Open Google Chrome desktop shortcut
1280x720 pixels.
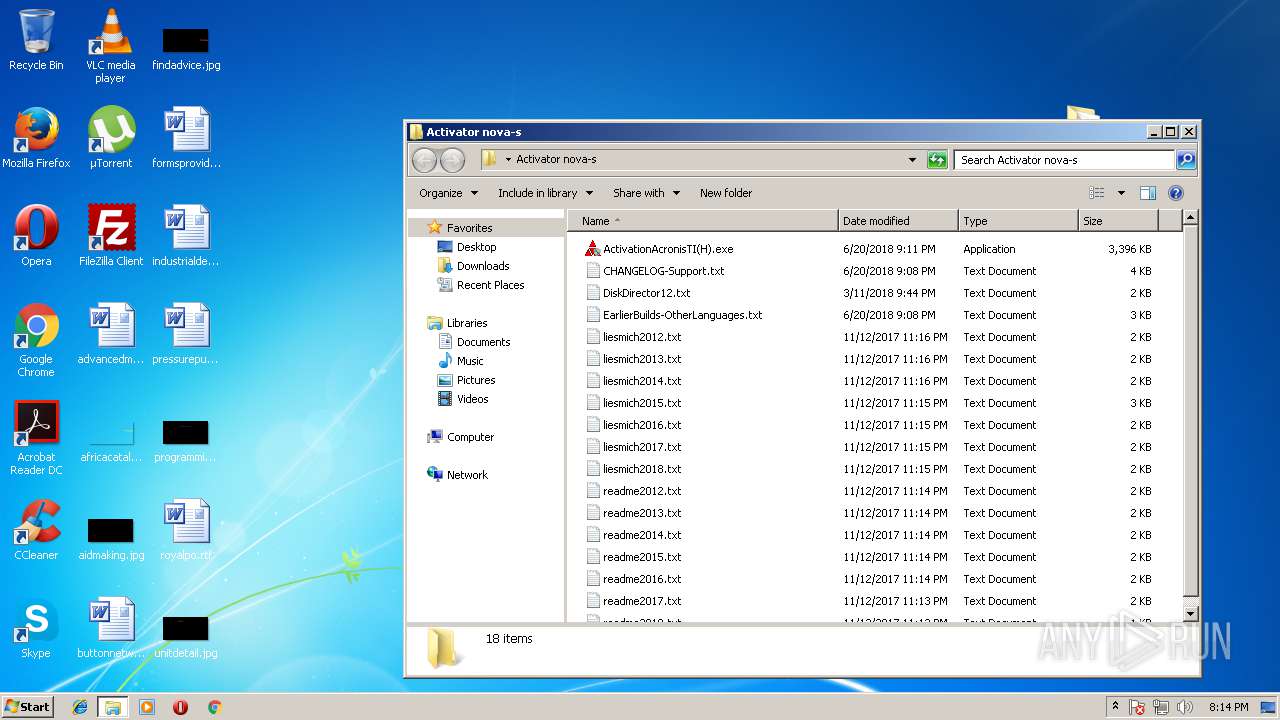36,340
